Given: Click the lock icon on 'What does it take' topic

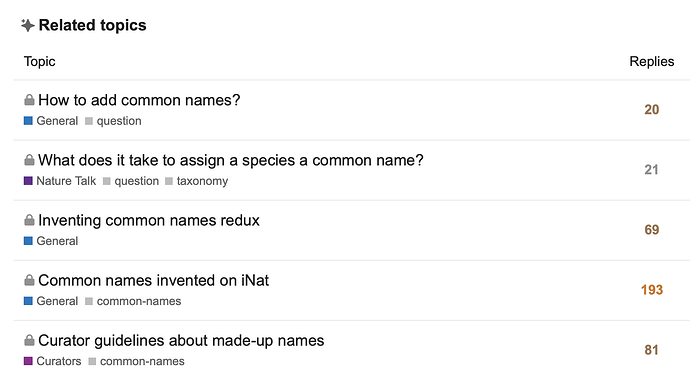Looking at the screenshot, I should point(29,161).
